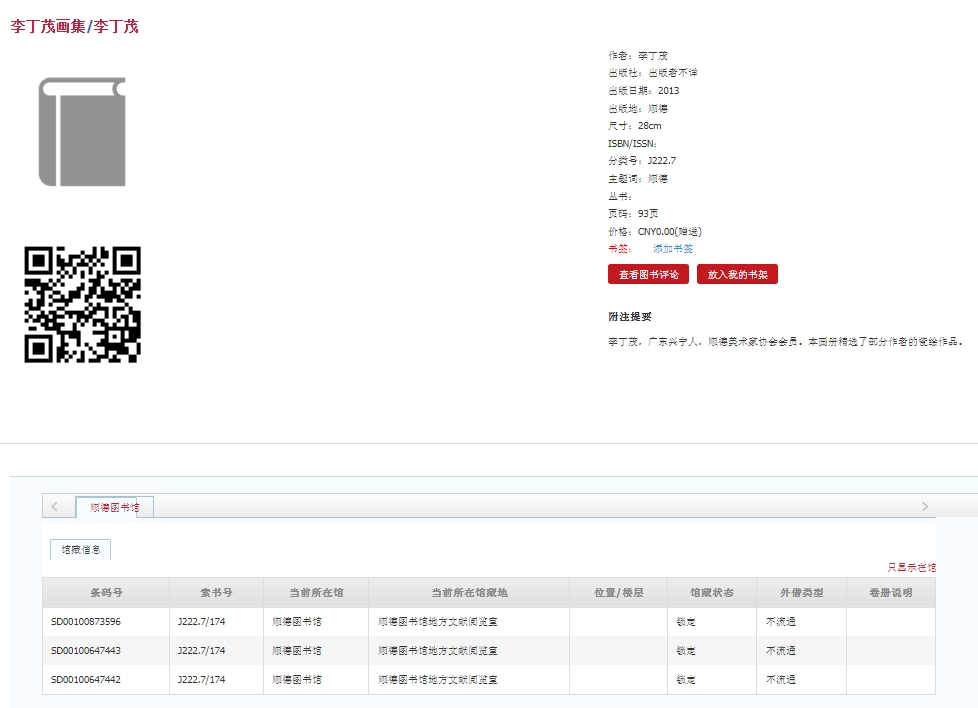The image size is (978, 708).
Task: Select barcode SD00100873596
Action: (x=86, y=622)
